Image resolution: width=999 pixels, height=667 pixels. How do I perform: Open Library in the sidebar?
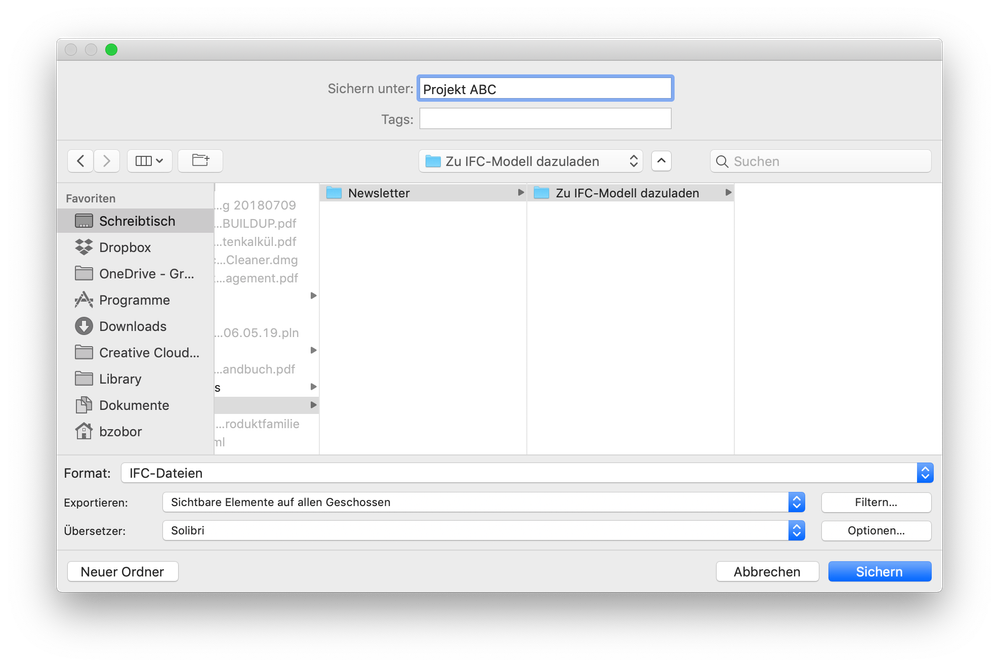click(135, 379)
